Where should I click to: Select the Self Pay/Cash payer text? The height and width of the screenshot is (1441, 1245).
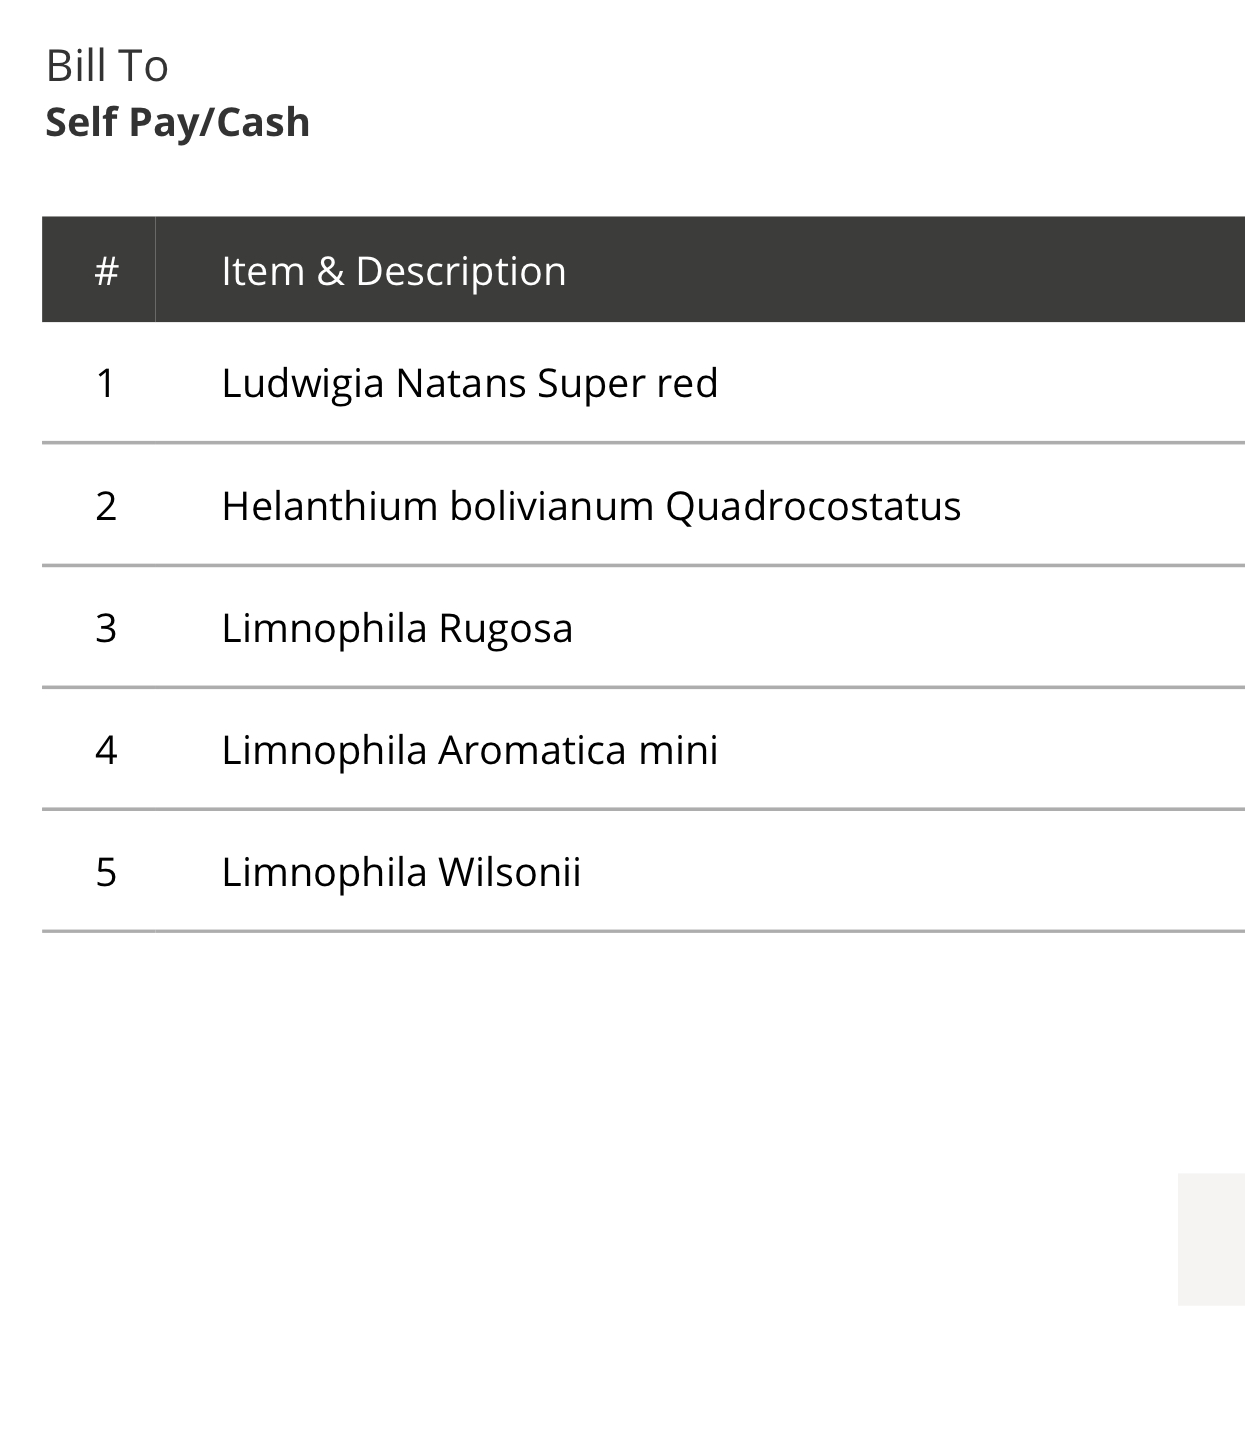pos(177,123)
